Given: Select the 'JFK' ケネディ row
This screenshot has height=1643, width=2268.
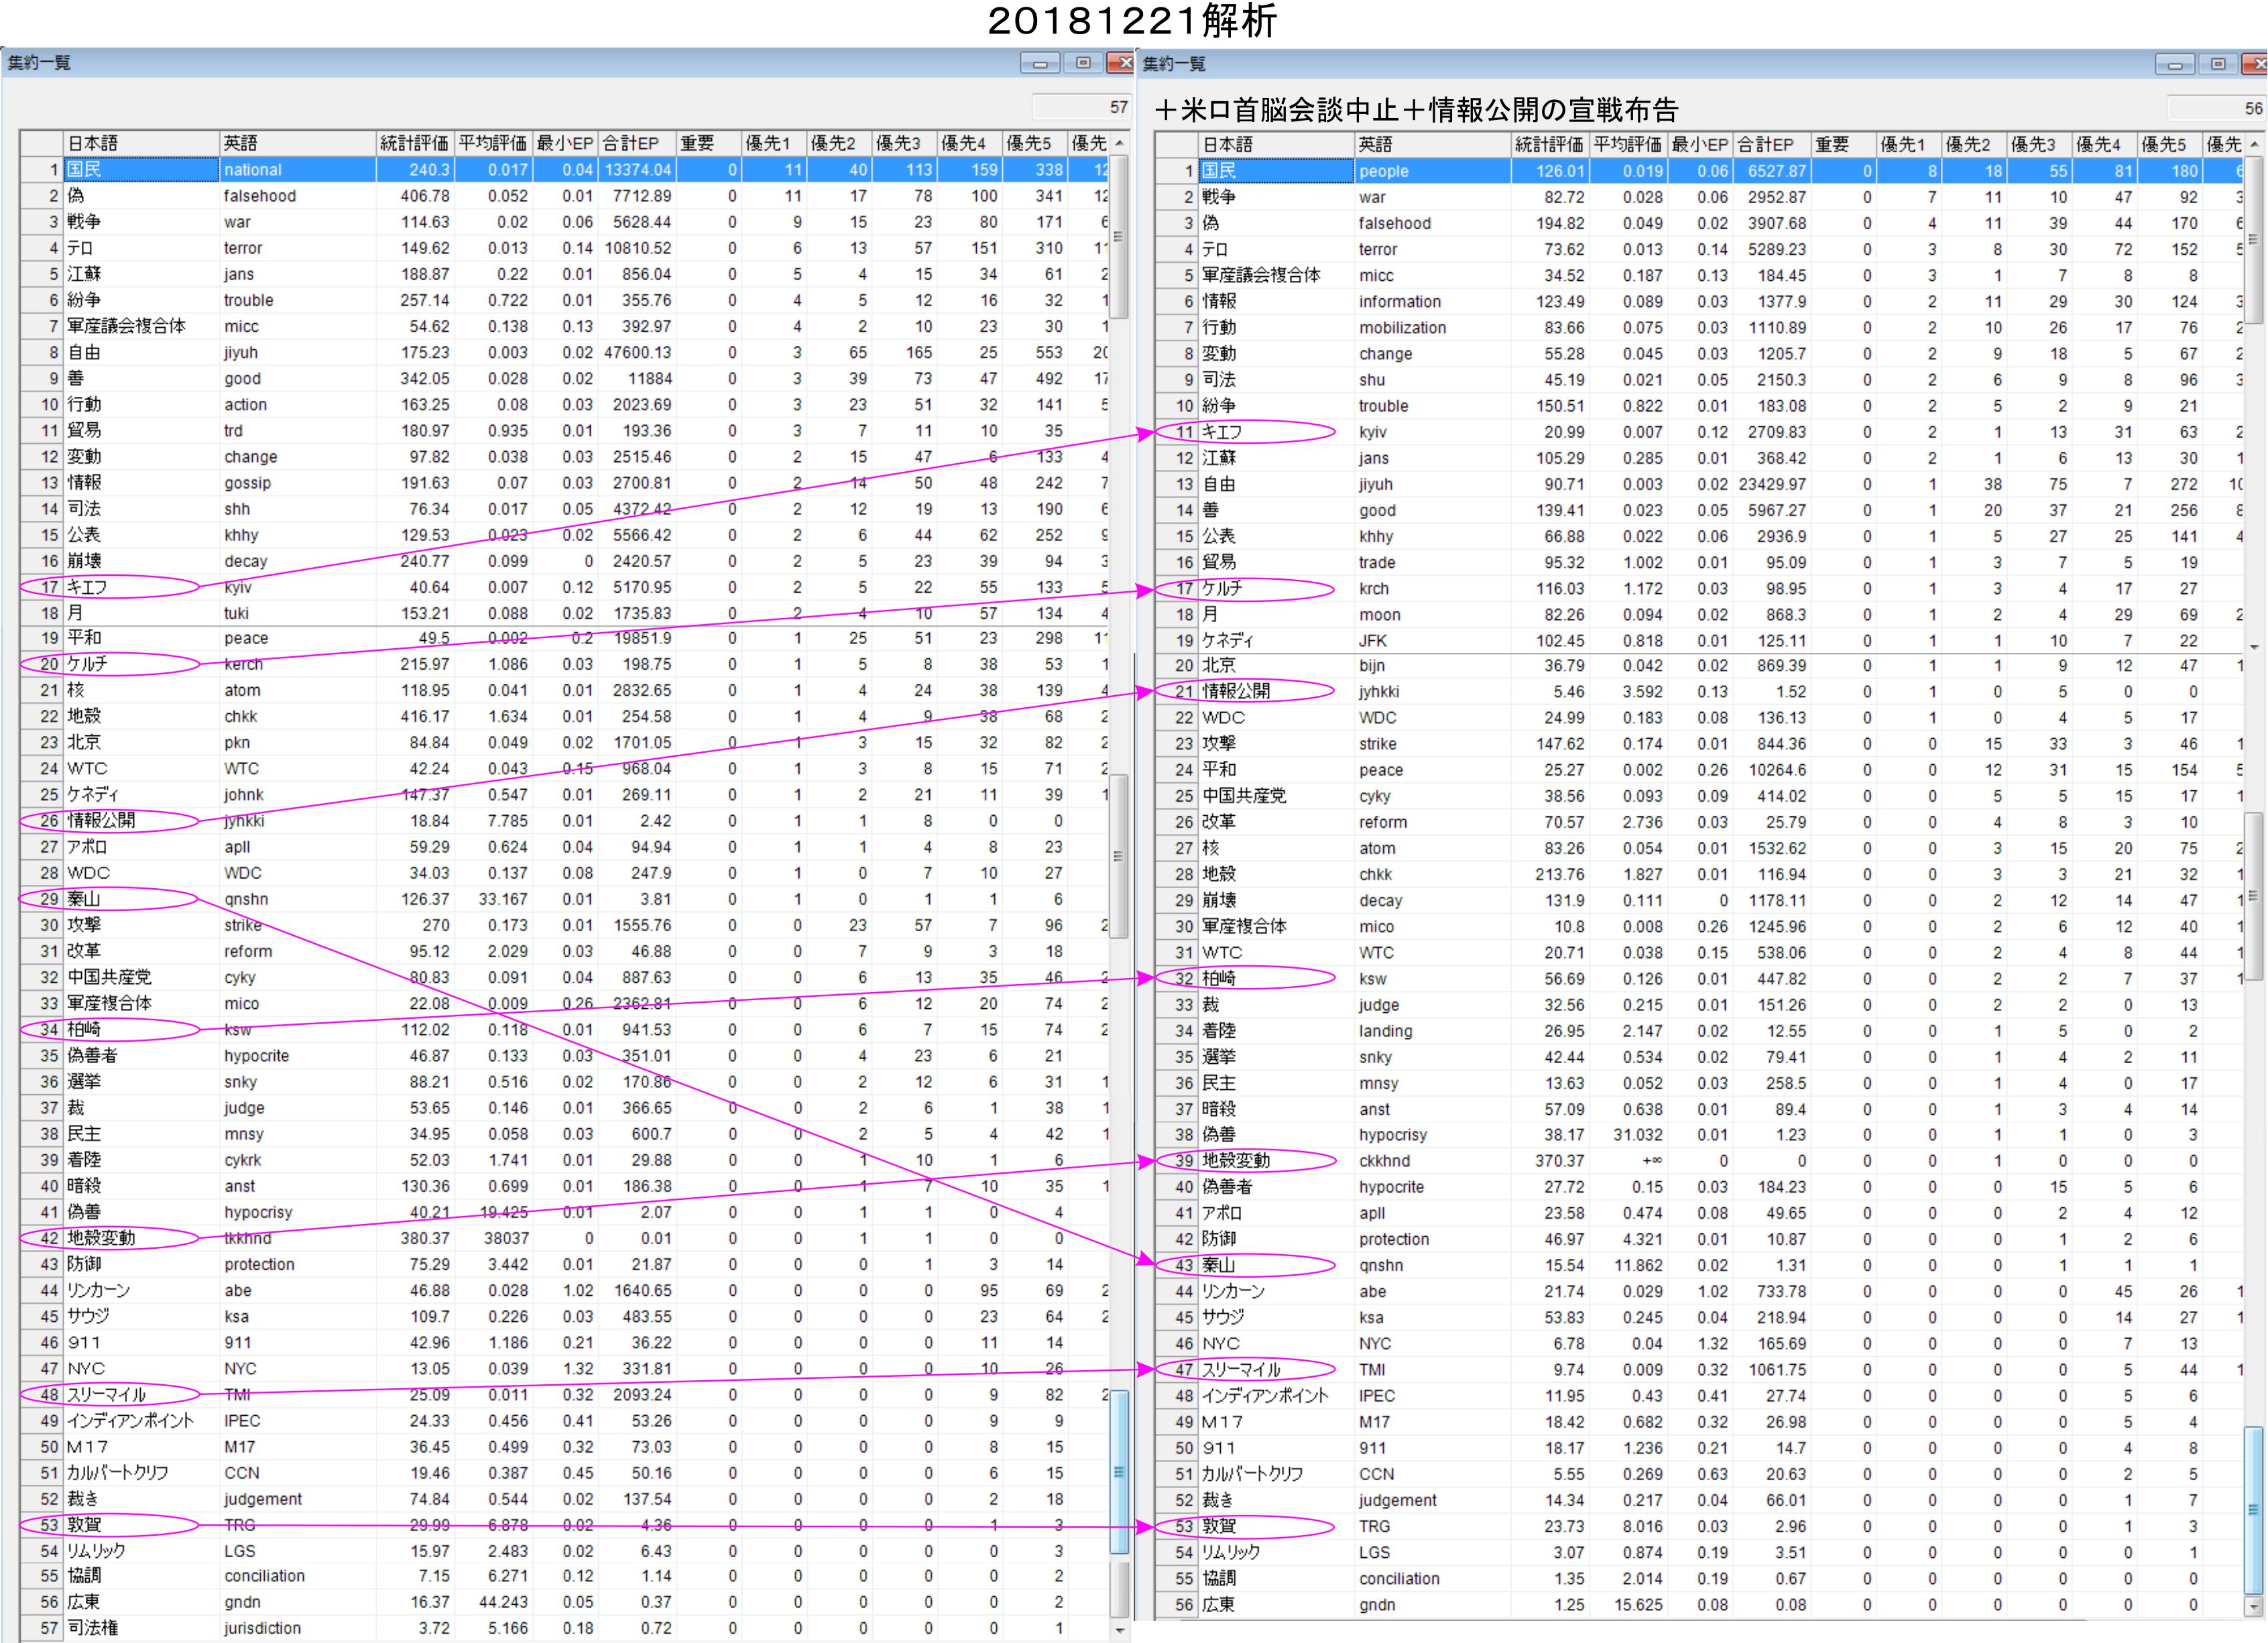Looking at the screenshot, I should (1372, 641).
